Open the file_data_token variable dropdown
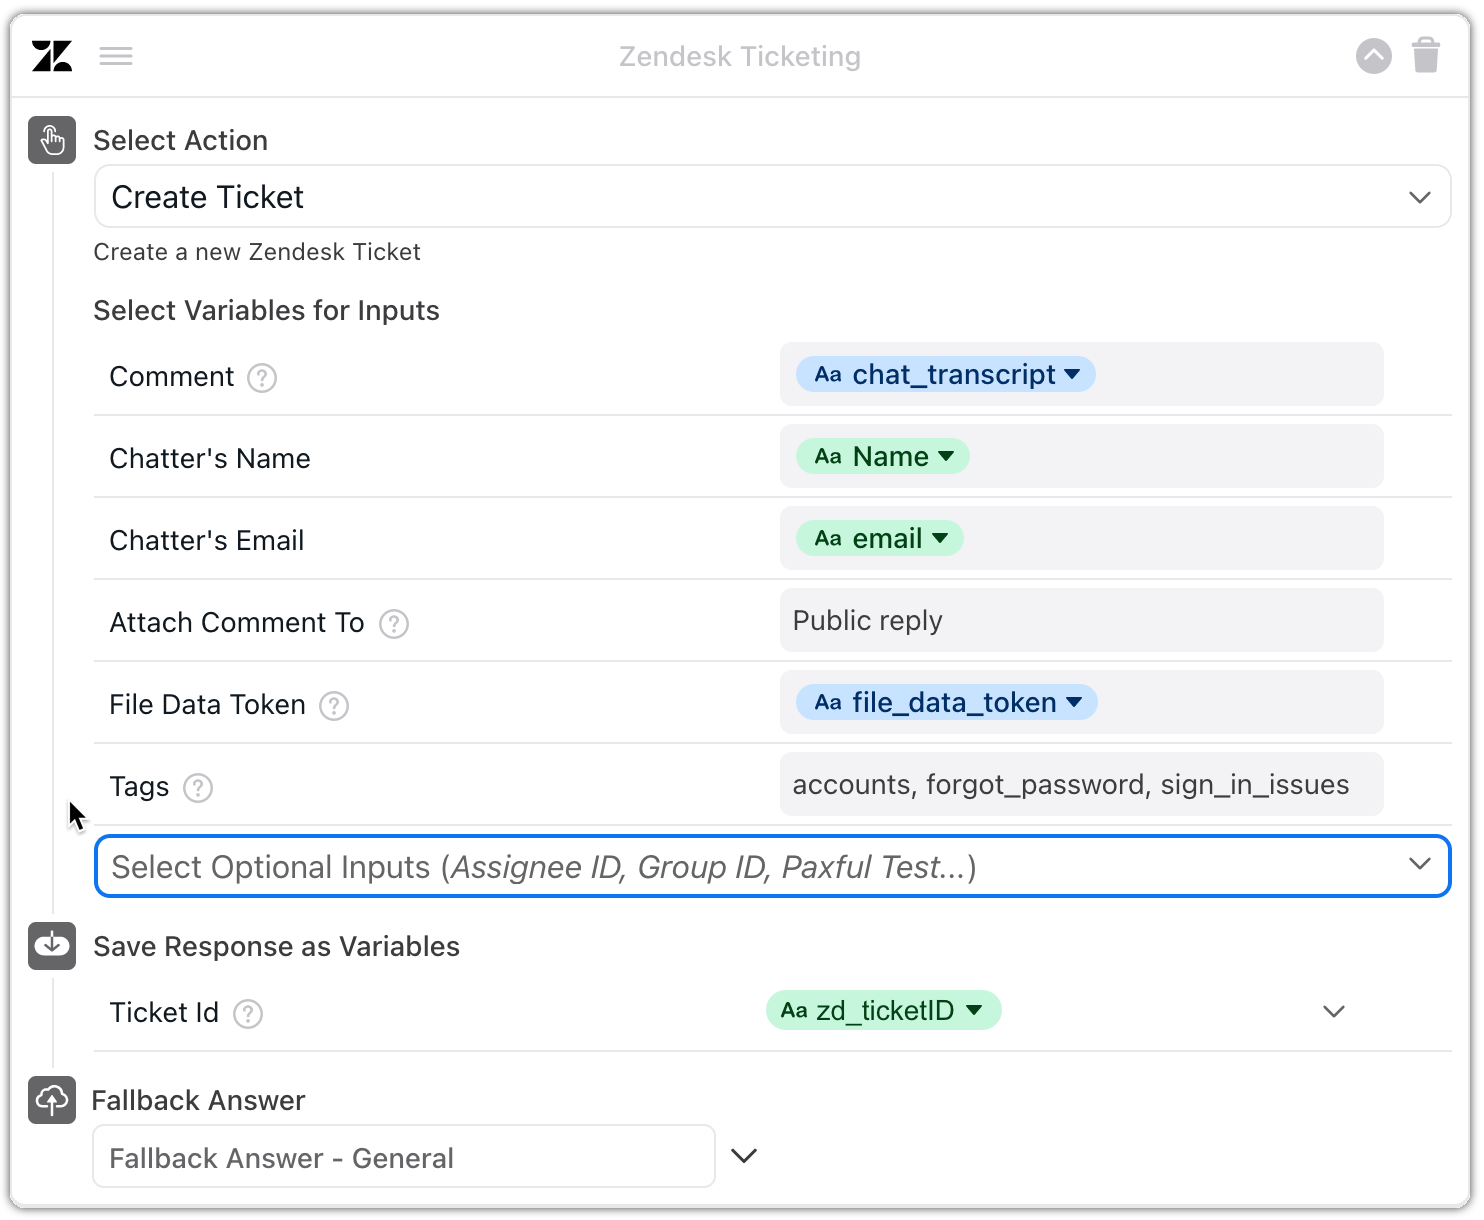The image size is (1484, 1220). pos(1074,703)
